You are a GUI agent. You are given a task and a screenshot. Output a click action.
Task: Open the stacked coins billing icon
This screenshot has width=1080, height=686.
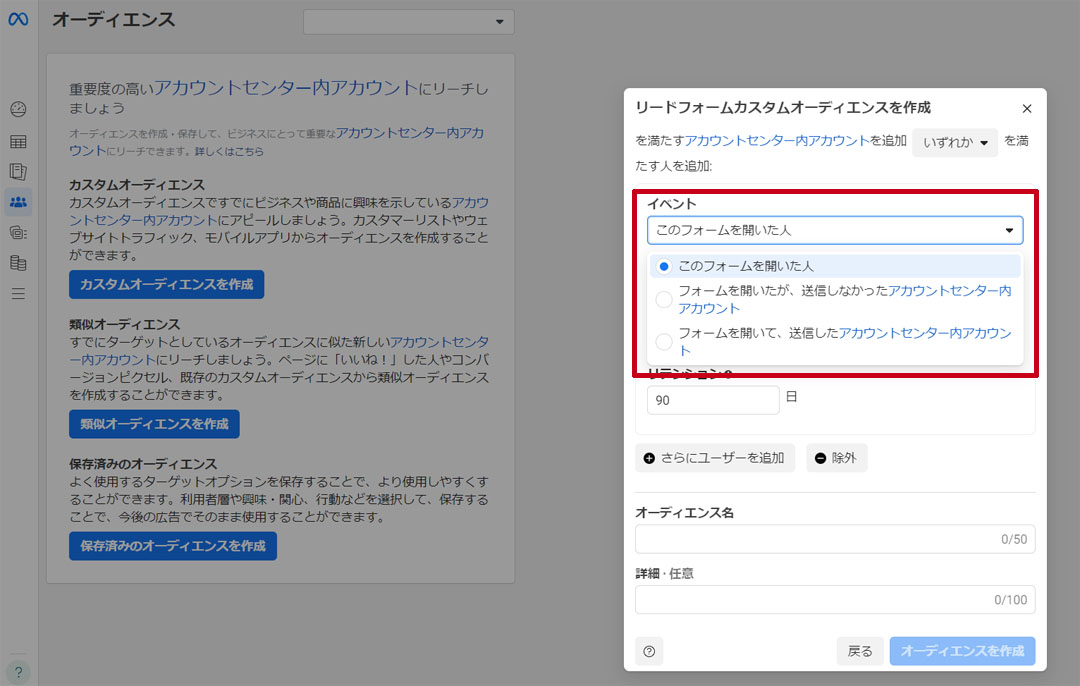[18, 263]
